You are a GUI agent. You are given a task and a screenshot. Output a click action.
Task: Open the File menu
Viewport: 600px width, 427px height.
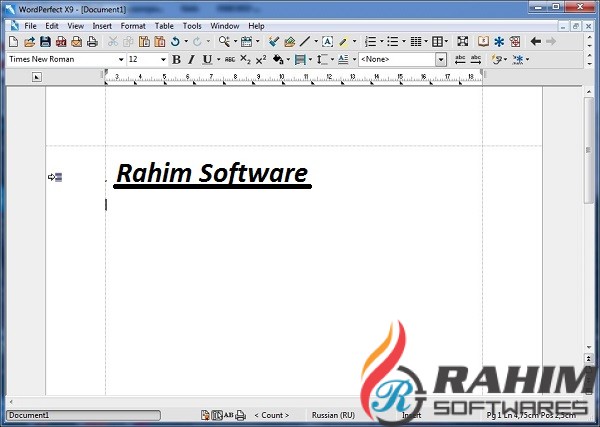click(30, 26)
